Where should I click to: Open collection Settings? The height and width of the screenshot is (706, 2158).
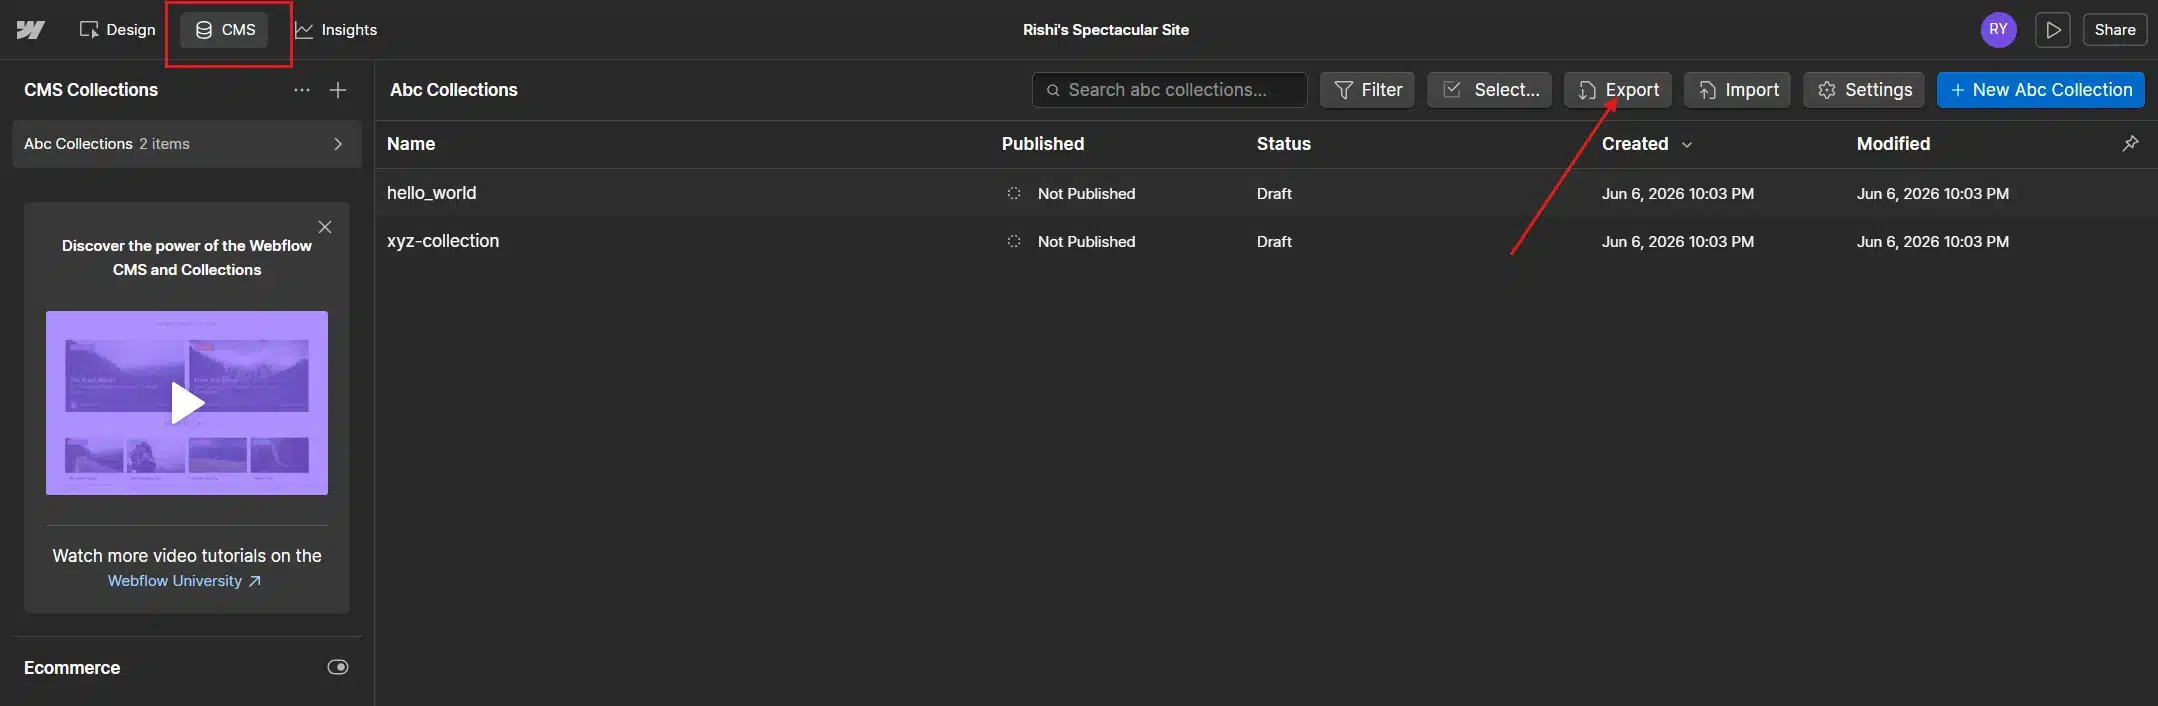pyautogui.click(x=1863, y=90)
